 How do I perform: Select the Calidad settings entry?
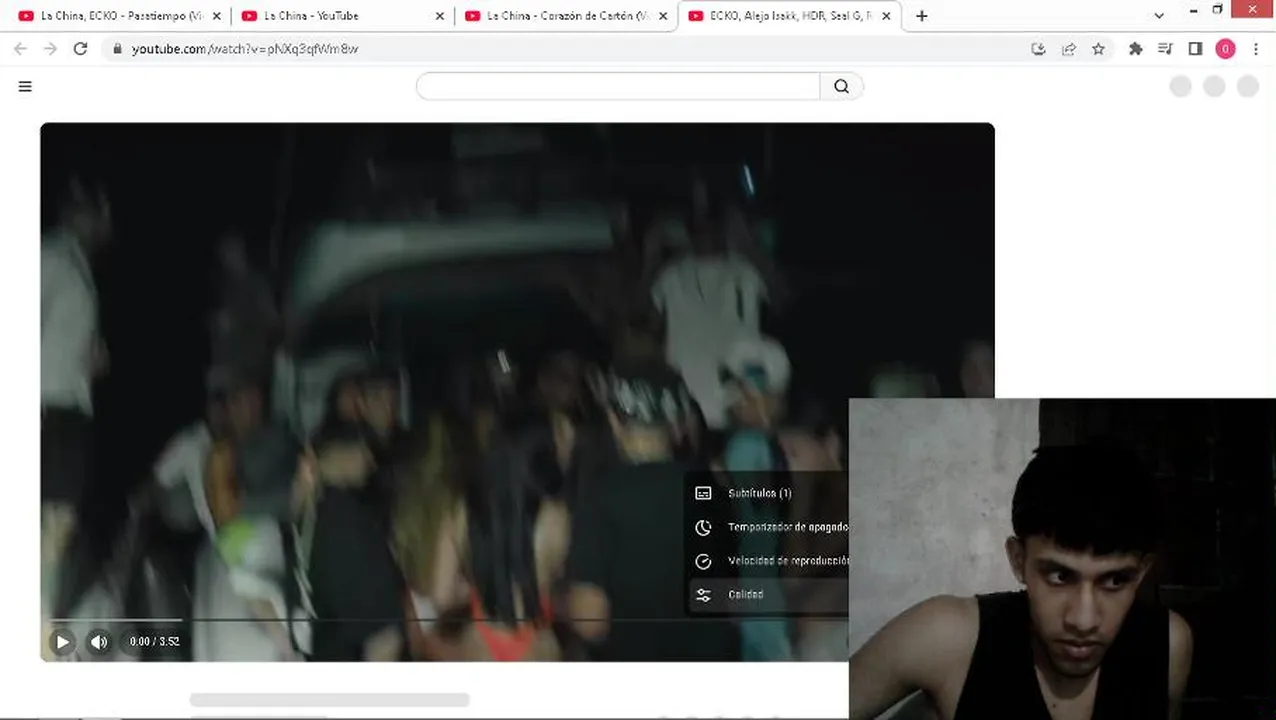[x=767, y=595]
